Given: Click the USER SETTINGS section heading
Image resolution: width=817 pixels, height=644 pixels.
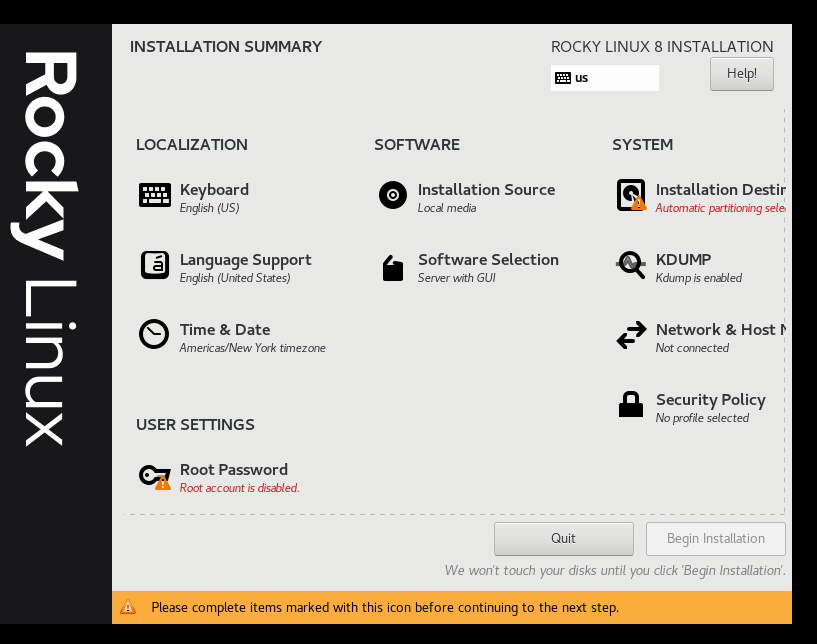Looking at the screenshot, I should pos(195,425).
